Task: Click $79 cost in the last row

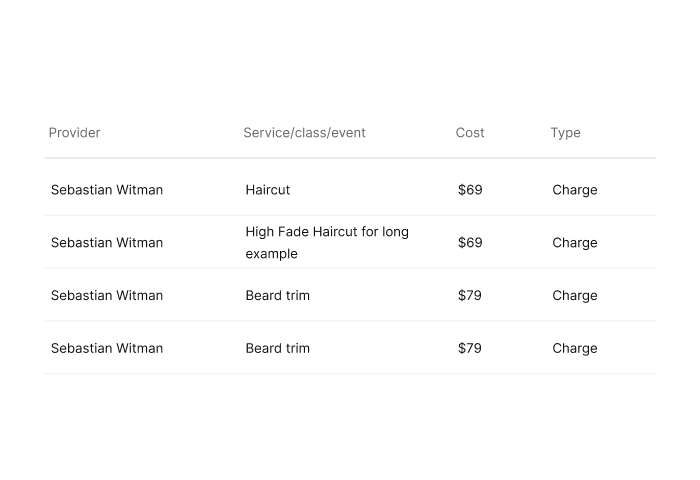Action: click(x=470, y=348)
